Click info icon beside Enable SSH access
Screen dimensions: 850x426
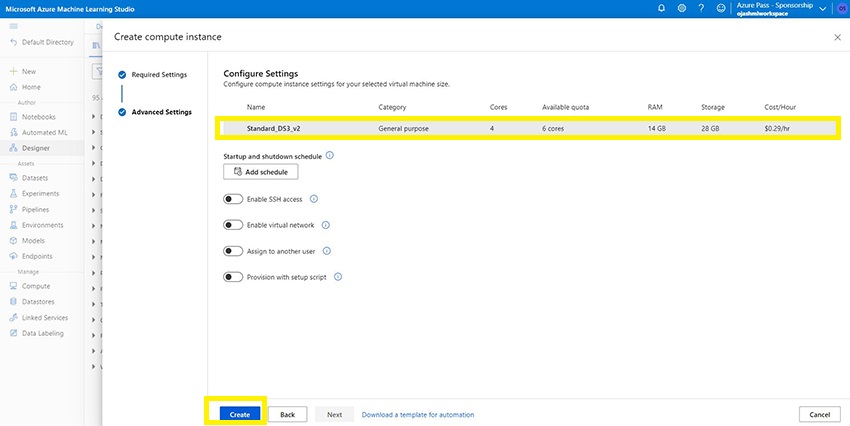[x=313, y=199]
